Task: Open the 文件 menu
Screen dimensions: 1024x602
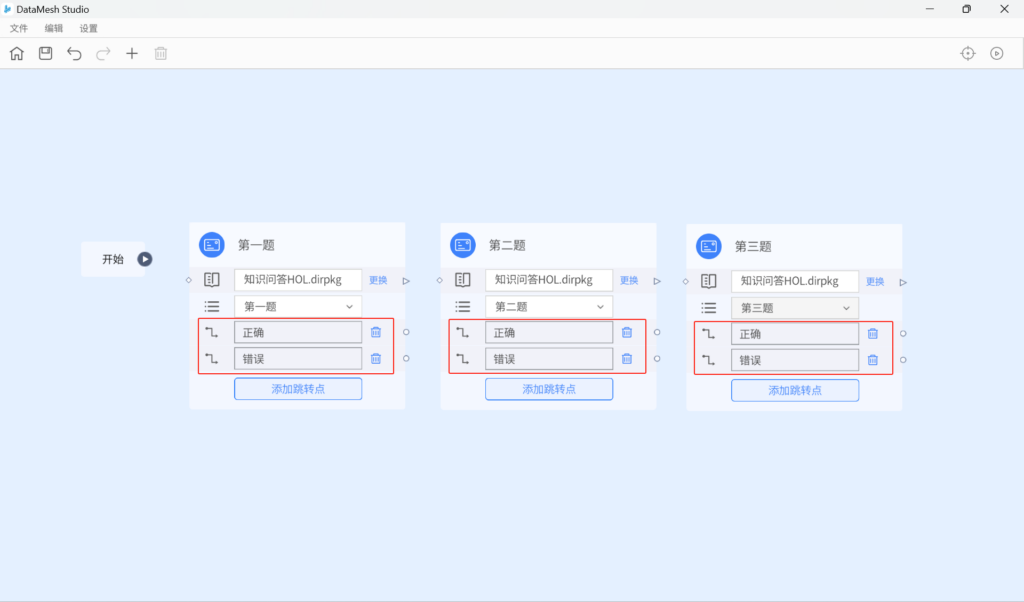Action: tap(19, 29)
